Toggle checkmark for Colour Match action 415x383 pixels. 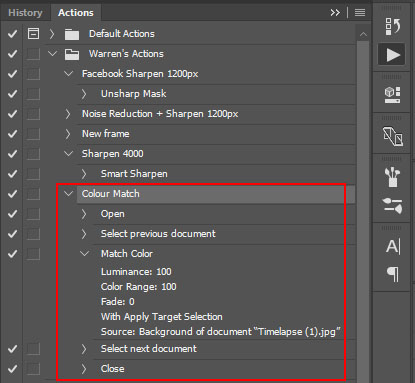click(x=12, y=194)
